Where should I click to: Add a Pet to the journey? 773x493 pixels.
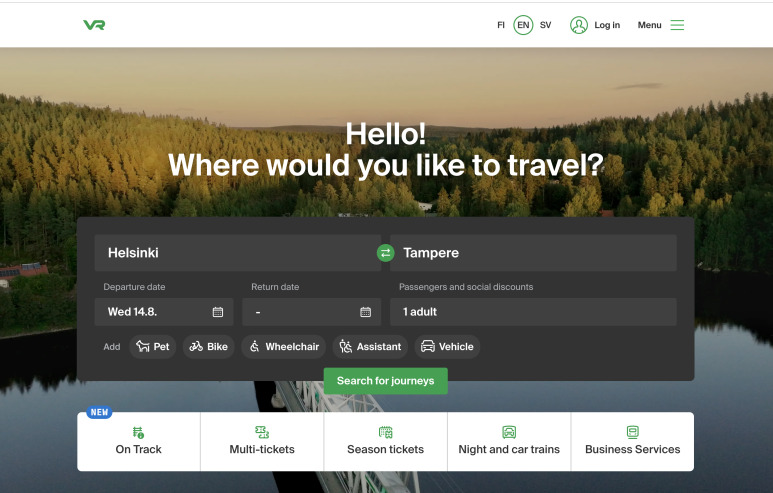[x=153, y=347]
